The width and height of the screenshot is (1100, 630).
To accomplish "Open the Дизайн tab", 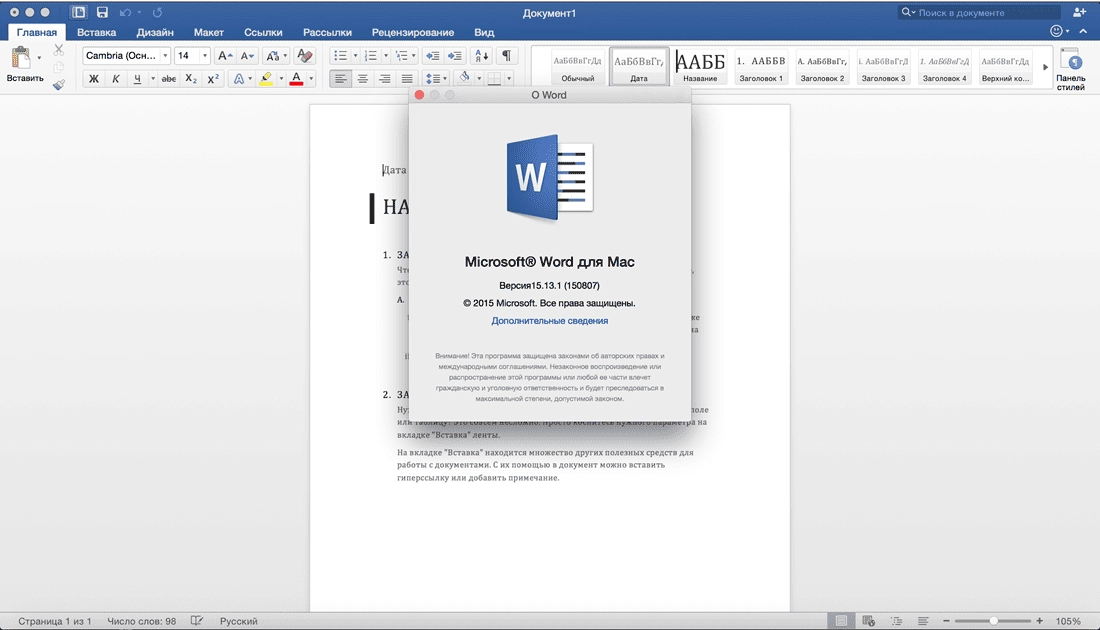I will pos(155,32).
